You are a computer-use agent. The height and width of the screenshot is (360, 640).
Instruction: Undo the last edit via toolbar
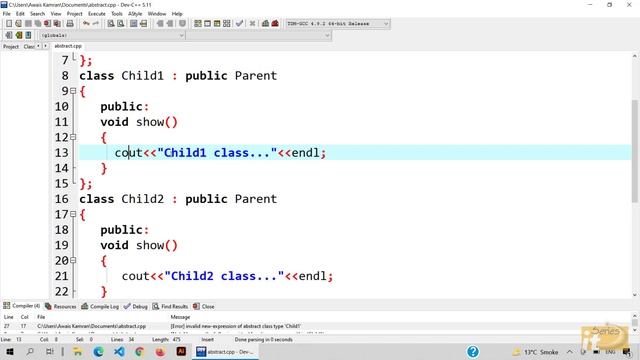(x=86, y=24)
